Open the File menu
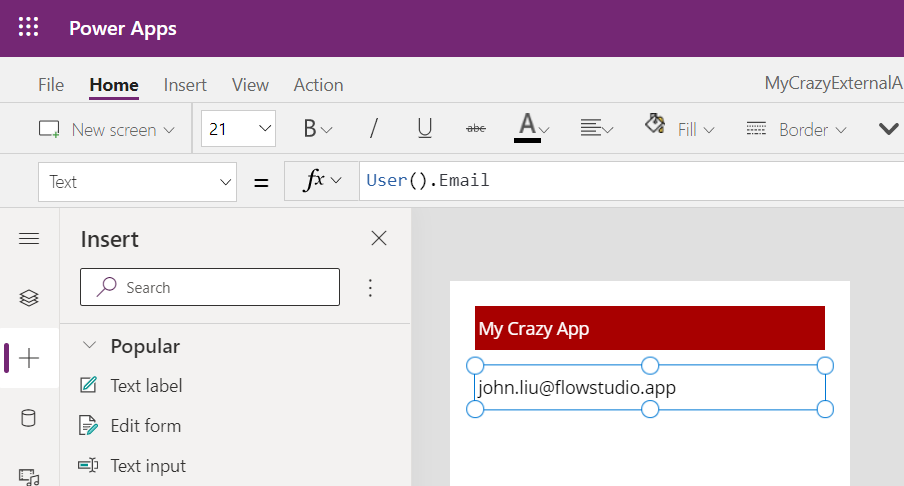Screen dimensions: 904x486 tap(51, 85)
